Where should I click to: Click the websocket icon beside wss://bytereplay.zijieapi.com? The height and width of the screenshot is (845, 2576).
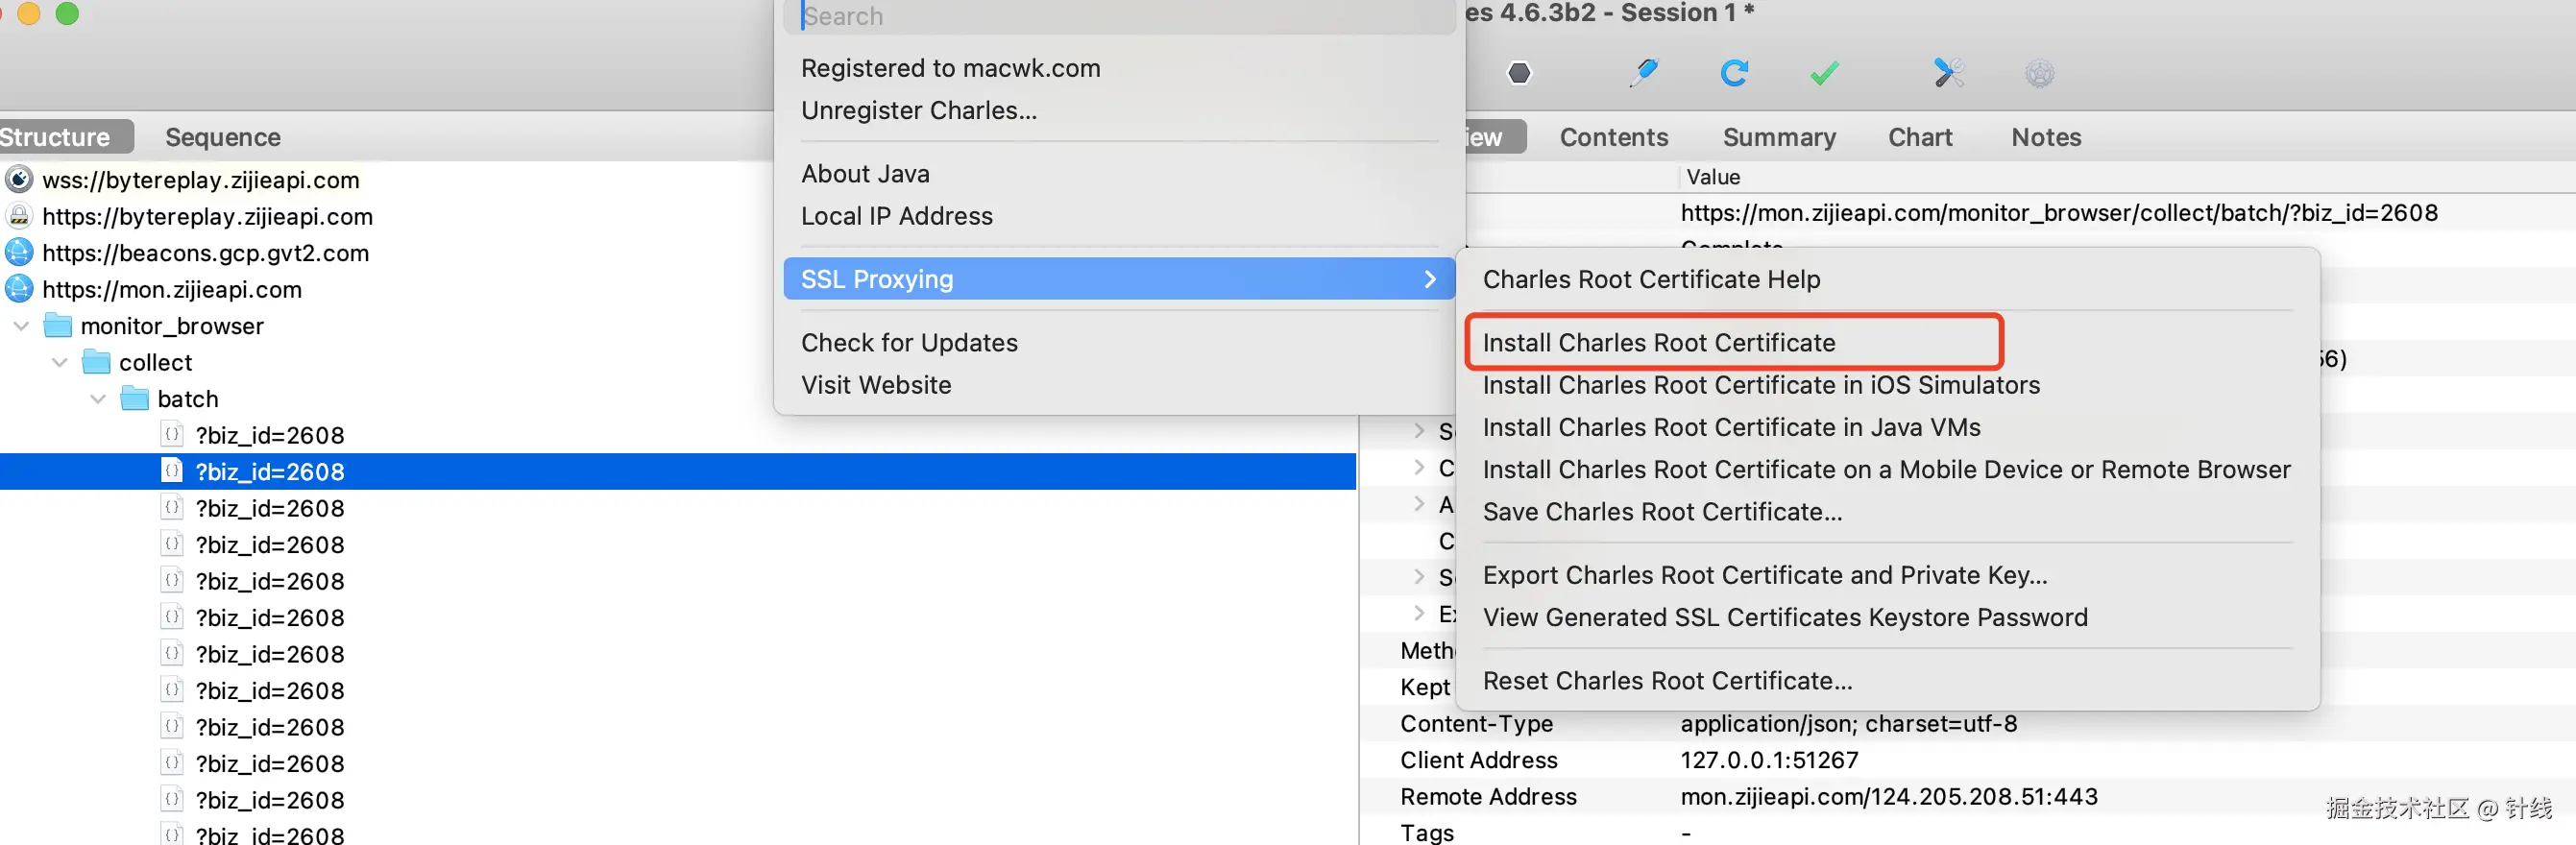(x=19, y=180)
